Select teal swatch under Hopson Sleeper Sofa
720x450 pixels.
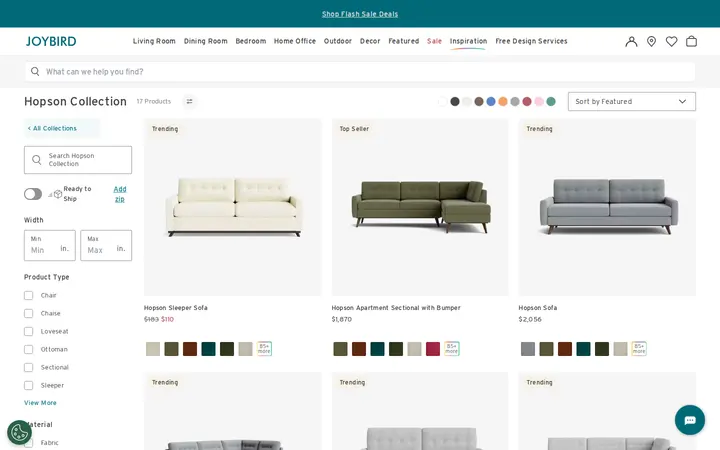point(208,349)
